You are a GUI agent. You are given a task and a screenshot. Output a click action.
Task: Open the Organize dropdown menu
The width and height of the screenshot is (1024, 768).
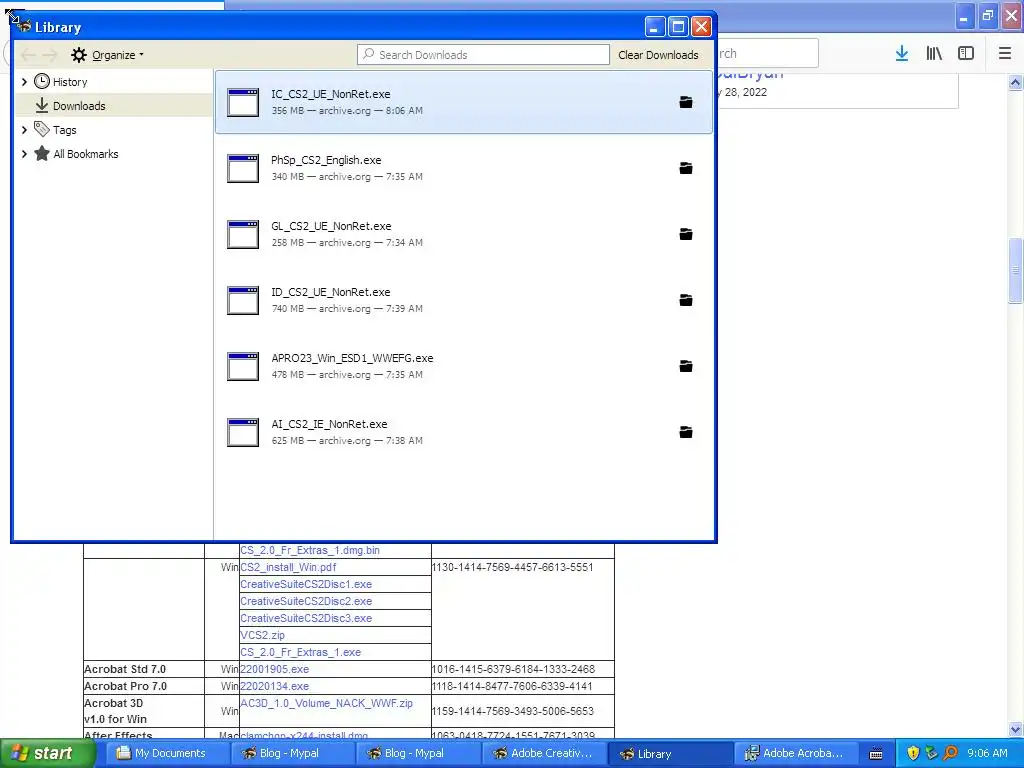pyautogui.click(x=108, y=55)
